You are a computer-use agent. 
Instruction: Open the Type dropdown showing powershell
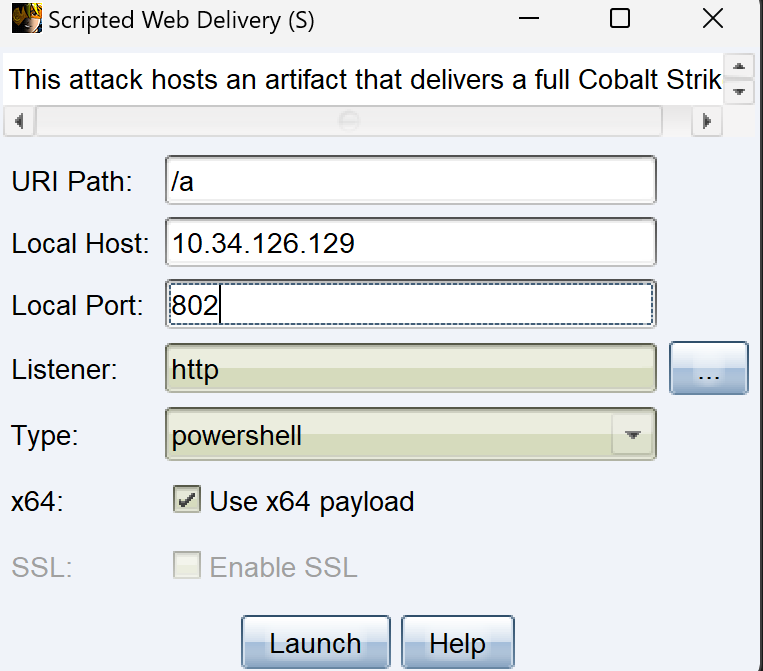411,434
